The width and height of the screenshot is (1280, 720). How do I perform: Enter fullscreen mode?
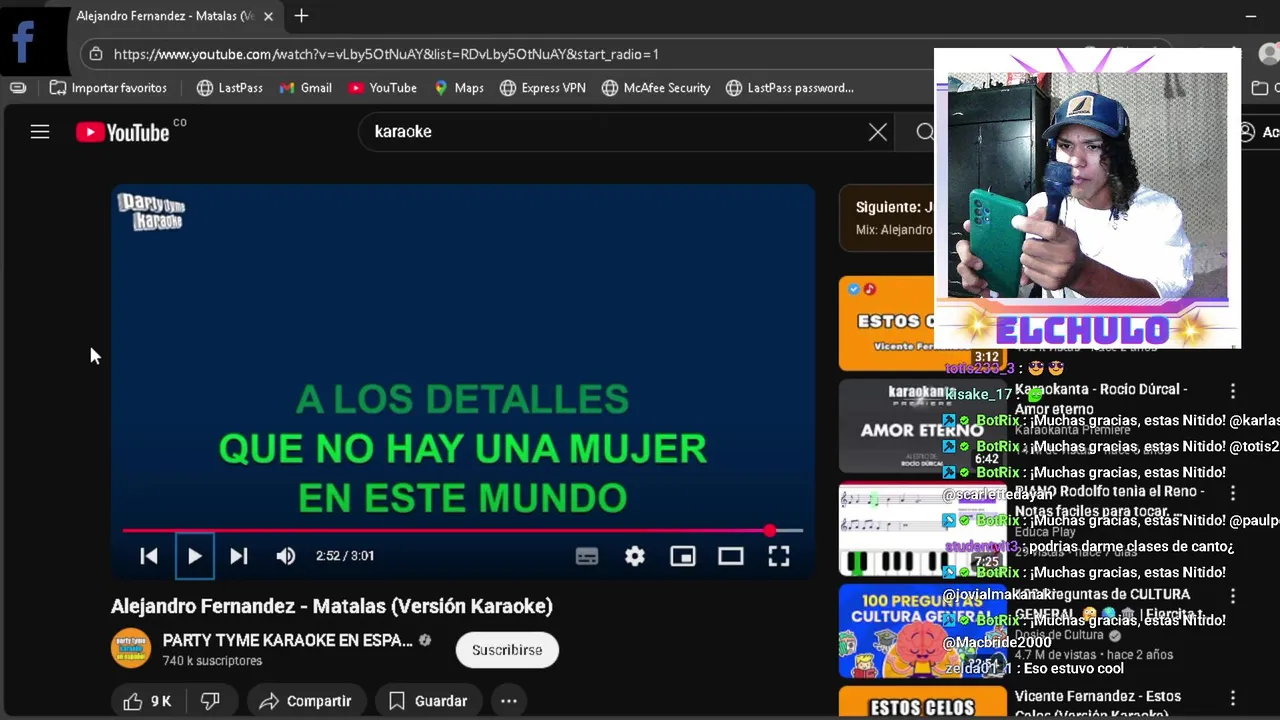click(x=779, y=556)
